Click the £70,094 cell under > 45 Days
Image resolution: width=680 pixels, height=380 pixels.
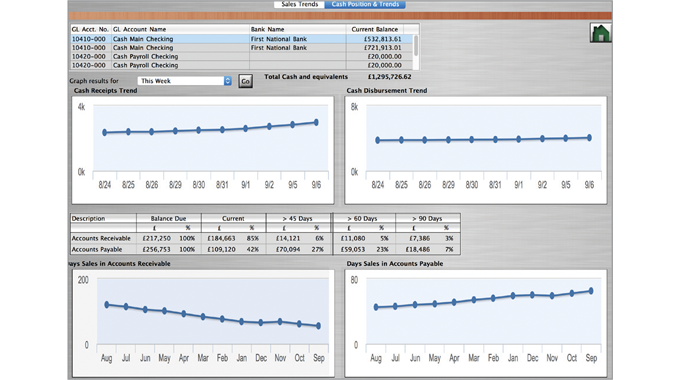pyautogui.click(x=288, y=249)
